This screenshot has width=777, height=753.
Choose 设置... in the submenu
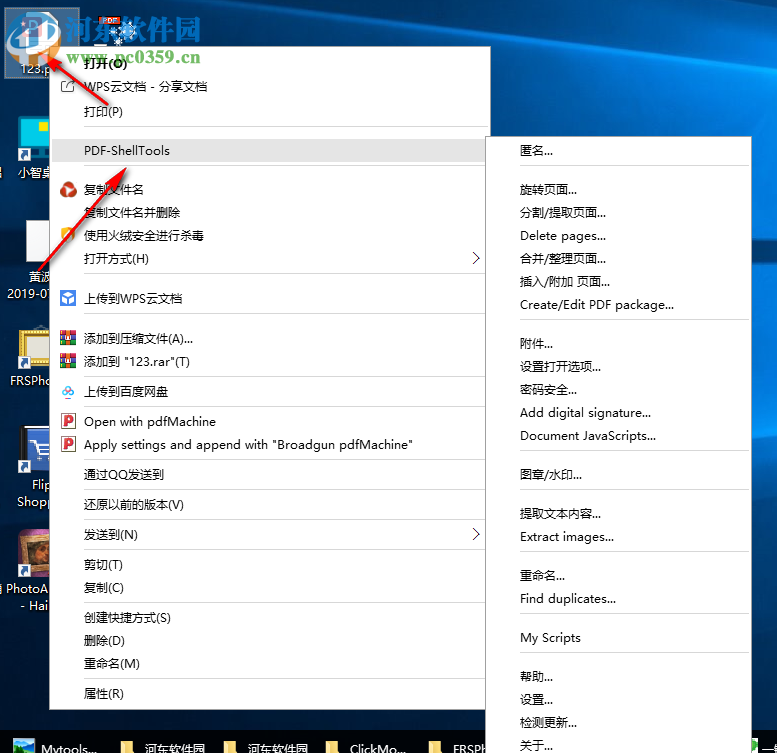coord(536,699)
